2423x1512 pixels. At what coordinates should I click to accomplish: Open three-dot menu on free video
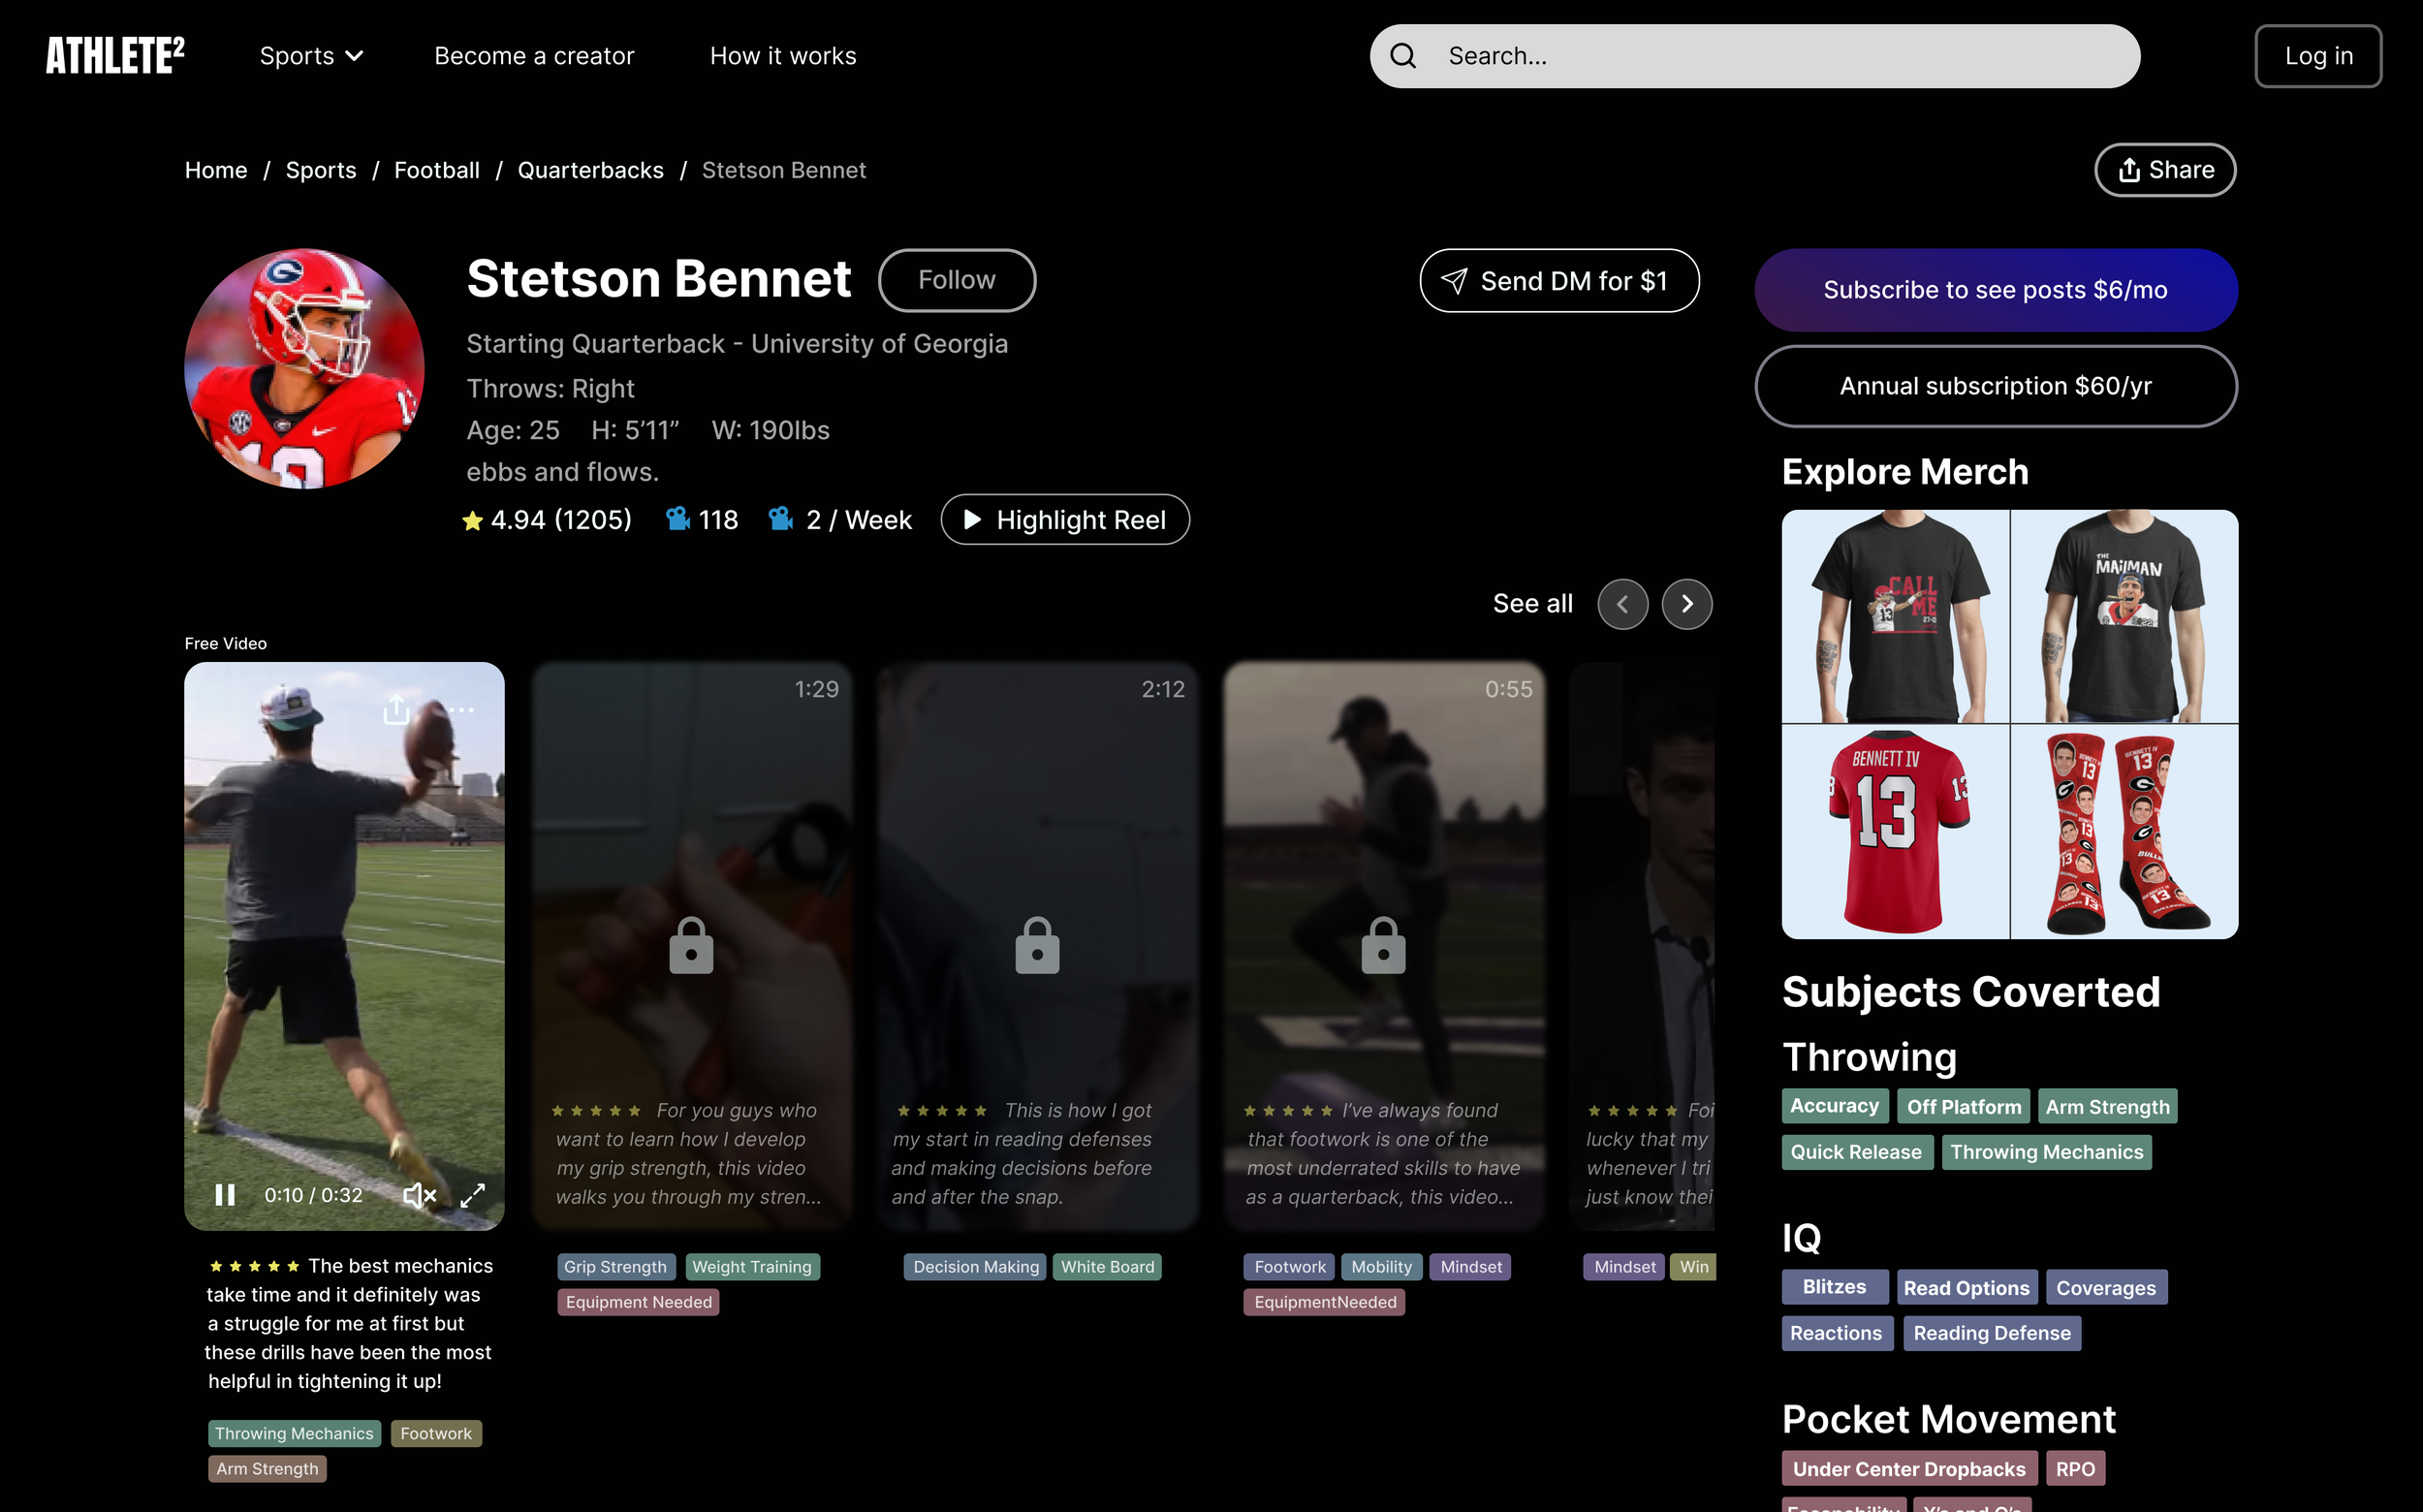click(461, 710)
